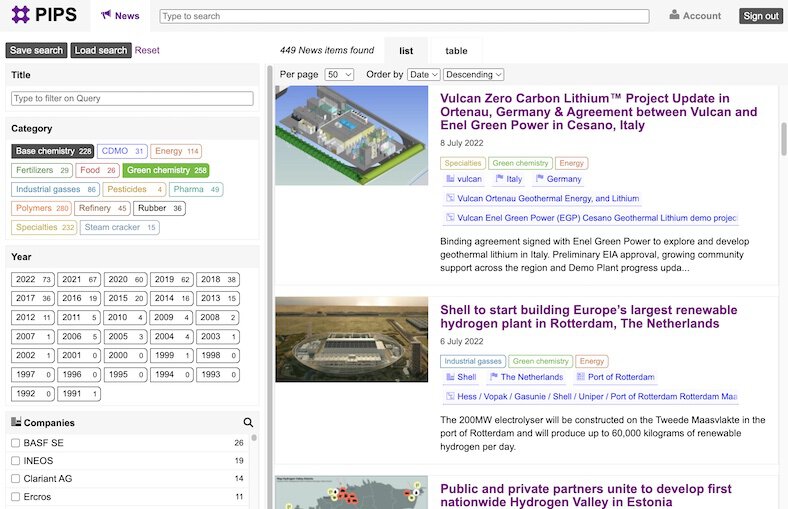Toggle the Polymers category filter

point(42,208)
